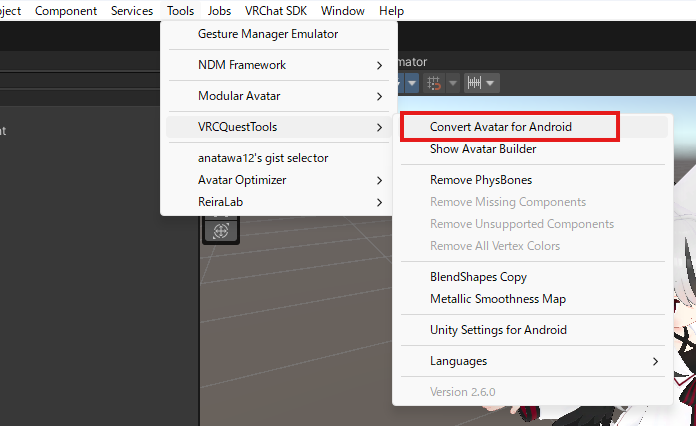Click the Languages submenu arrow
Image resolution: width=696 pixels, height=426 pixels.
[x=655, y=362]
